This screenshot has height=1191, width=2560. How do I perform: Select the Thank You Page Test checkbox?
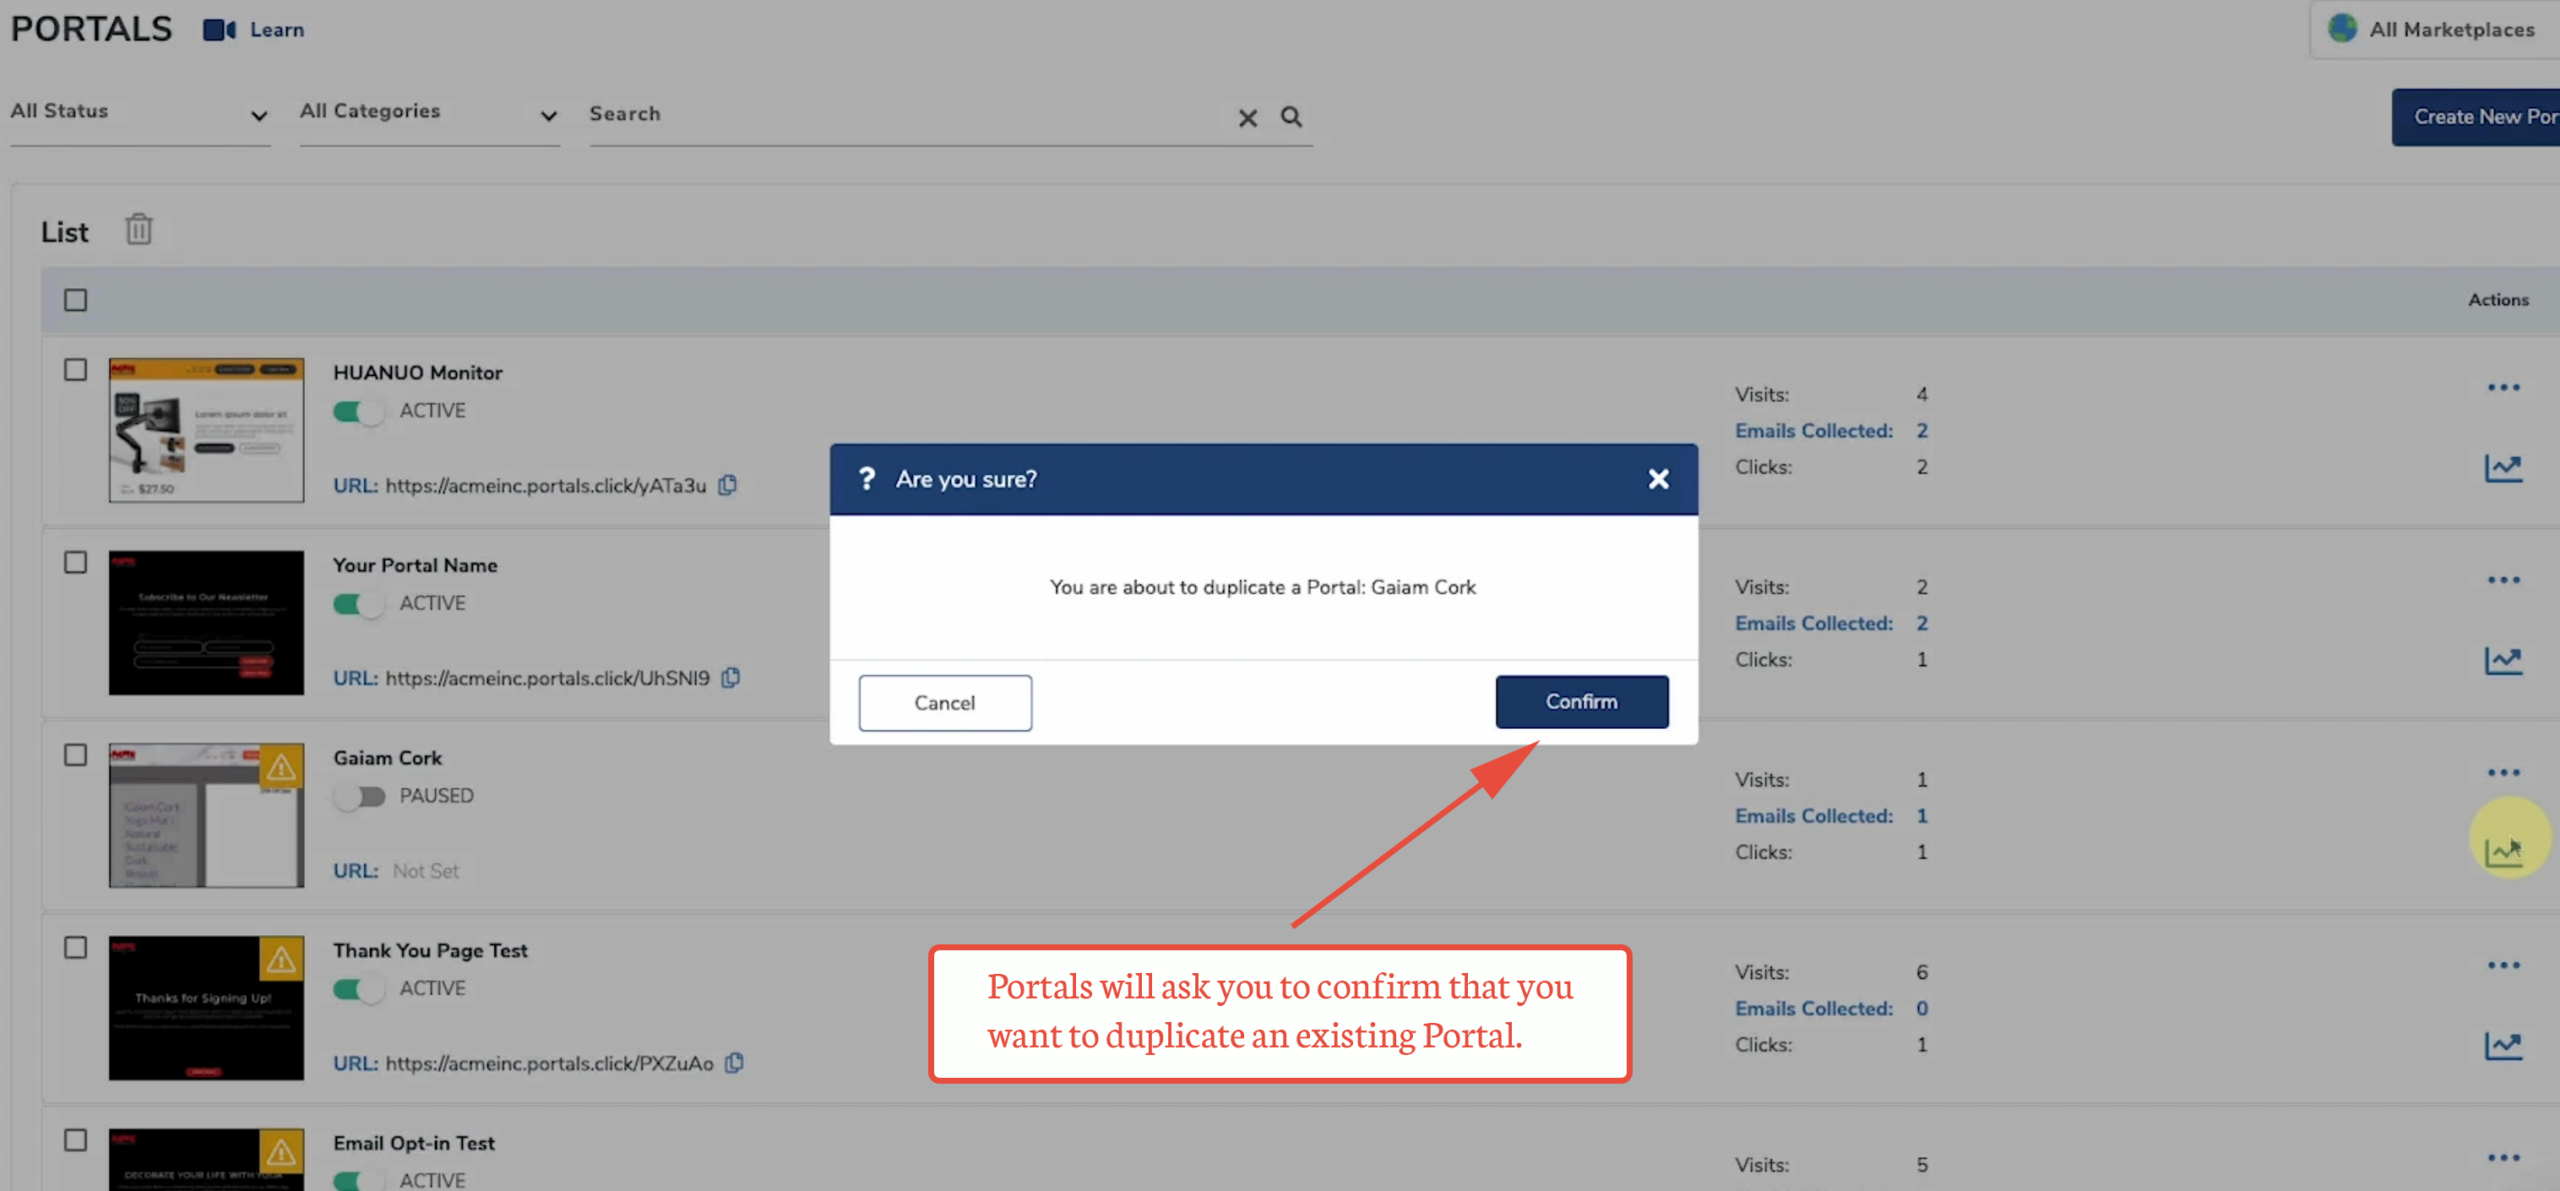[76, 947]
